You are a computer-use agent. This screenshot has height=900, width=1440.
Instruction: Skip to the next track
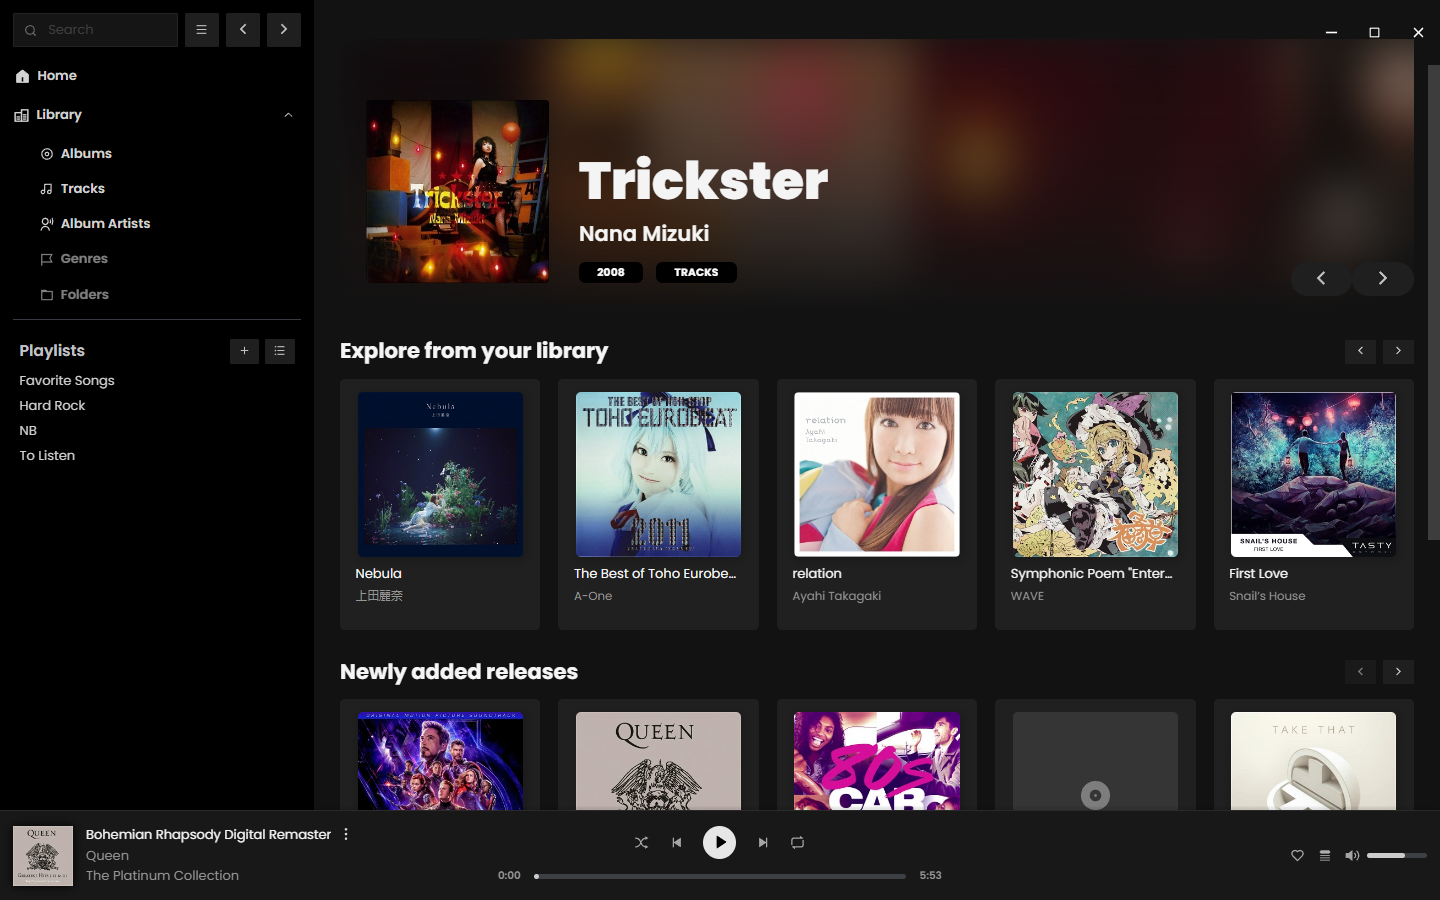point(763,843)
